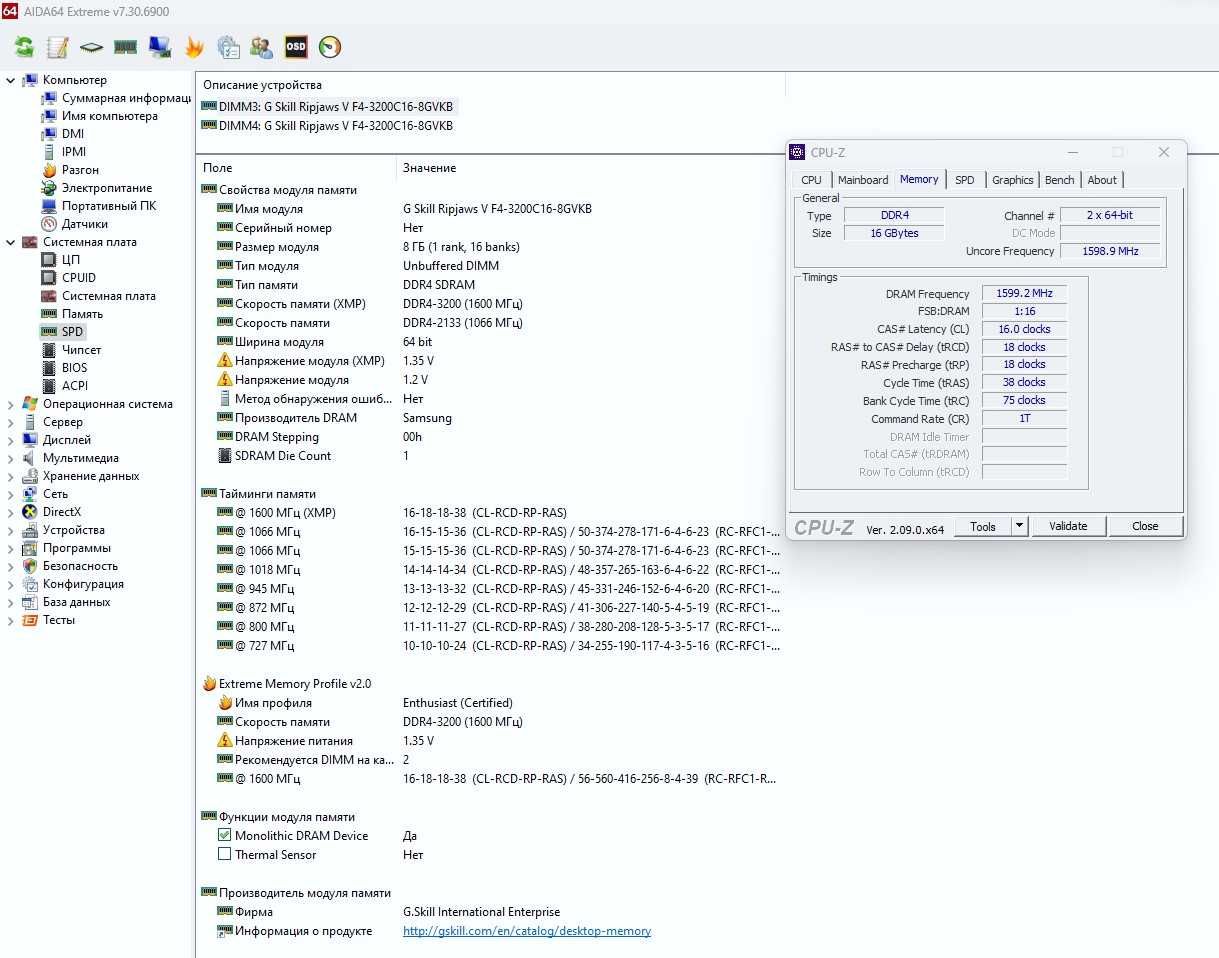Click the Tools button in CPU-Z
Image resolution: width=1219 pixels, height=958 pixels.
point(983,526)
